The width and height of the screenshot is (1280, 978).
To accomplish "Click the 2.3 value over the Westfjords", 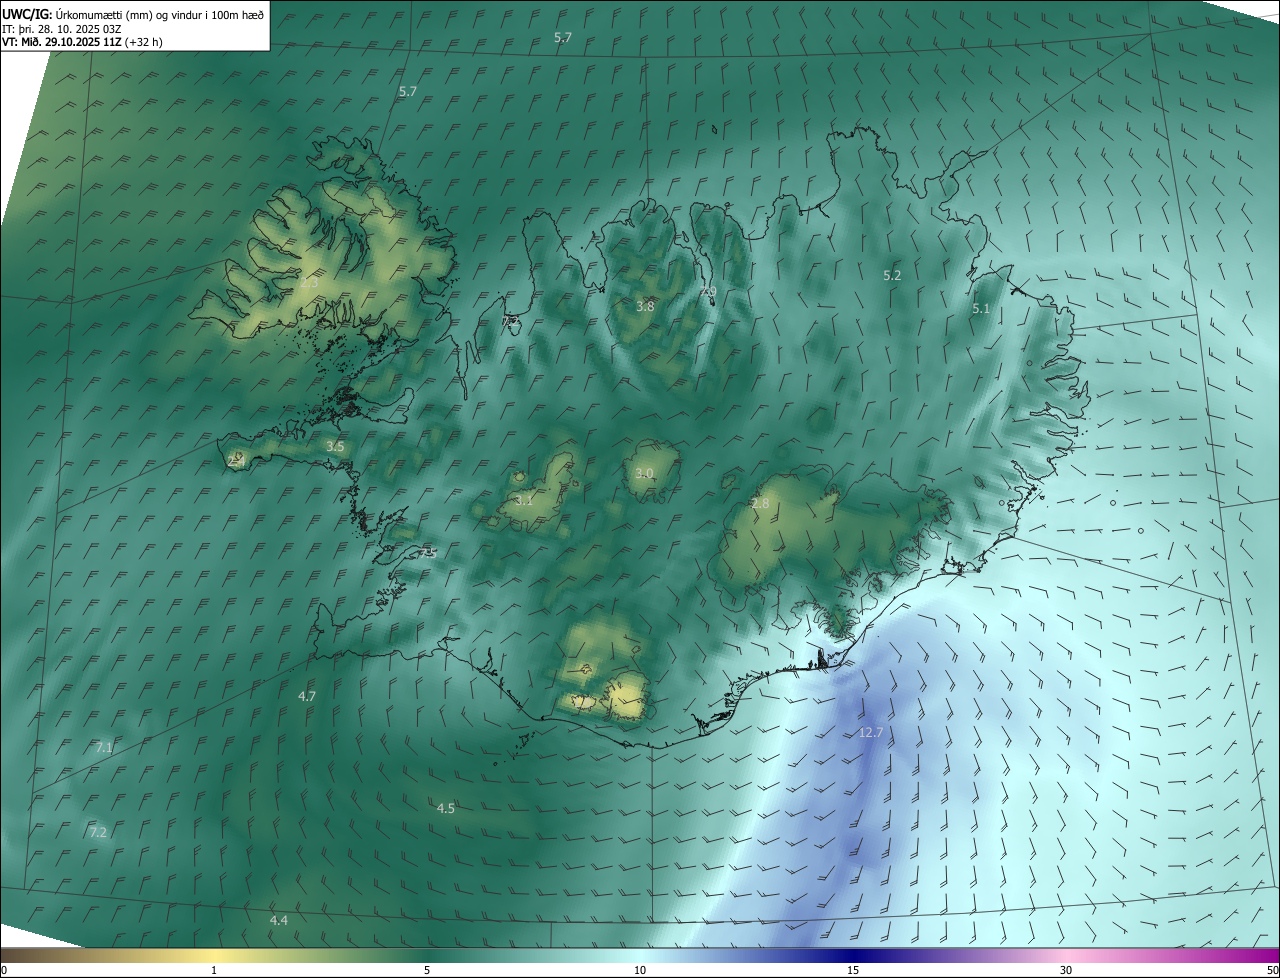I will point(309,283).
